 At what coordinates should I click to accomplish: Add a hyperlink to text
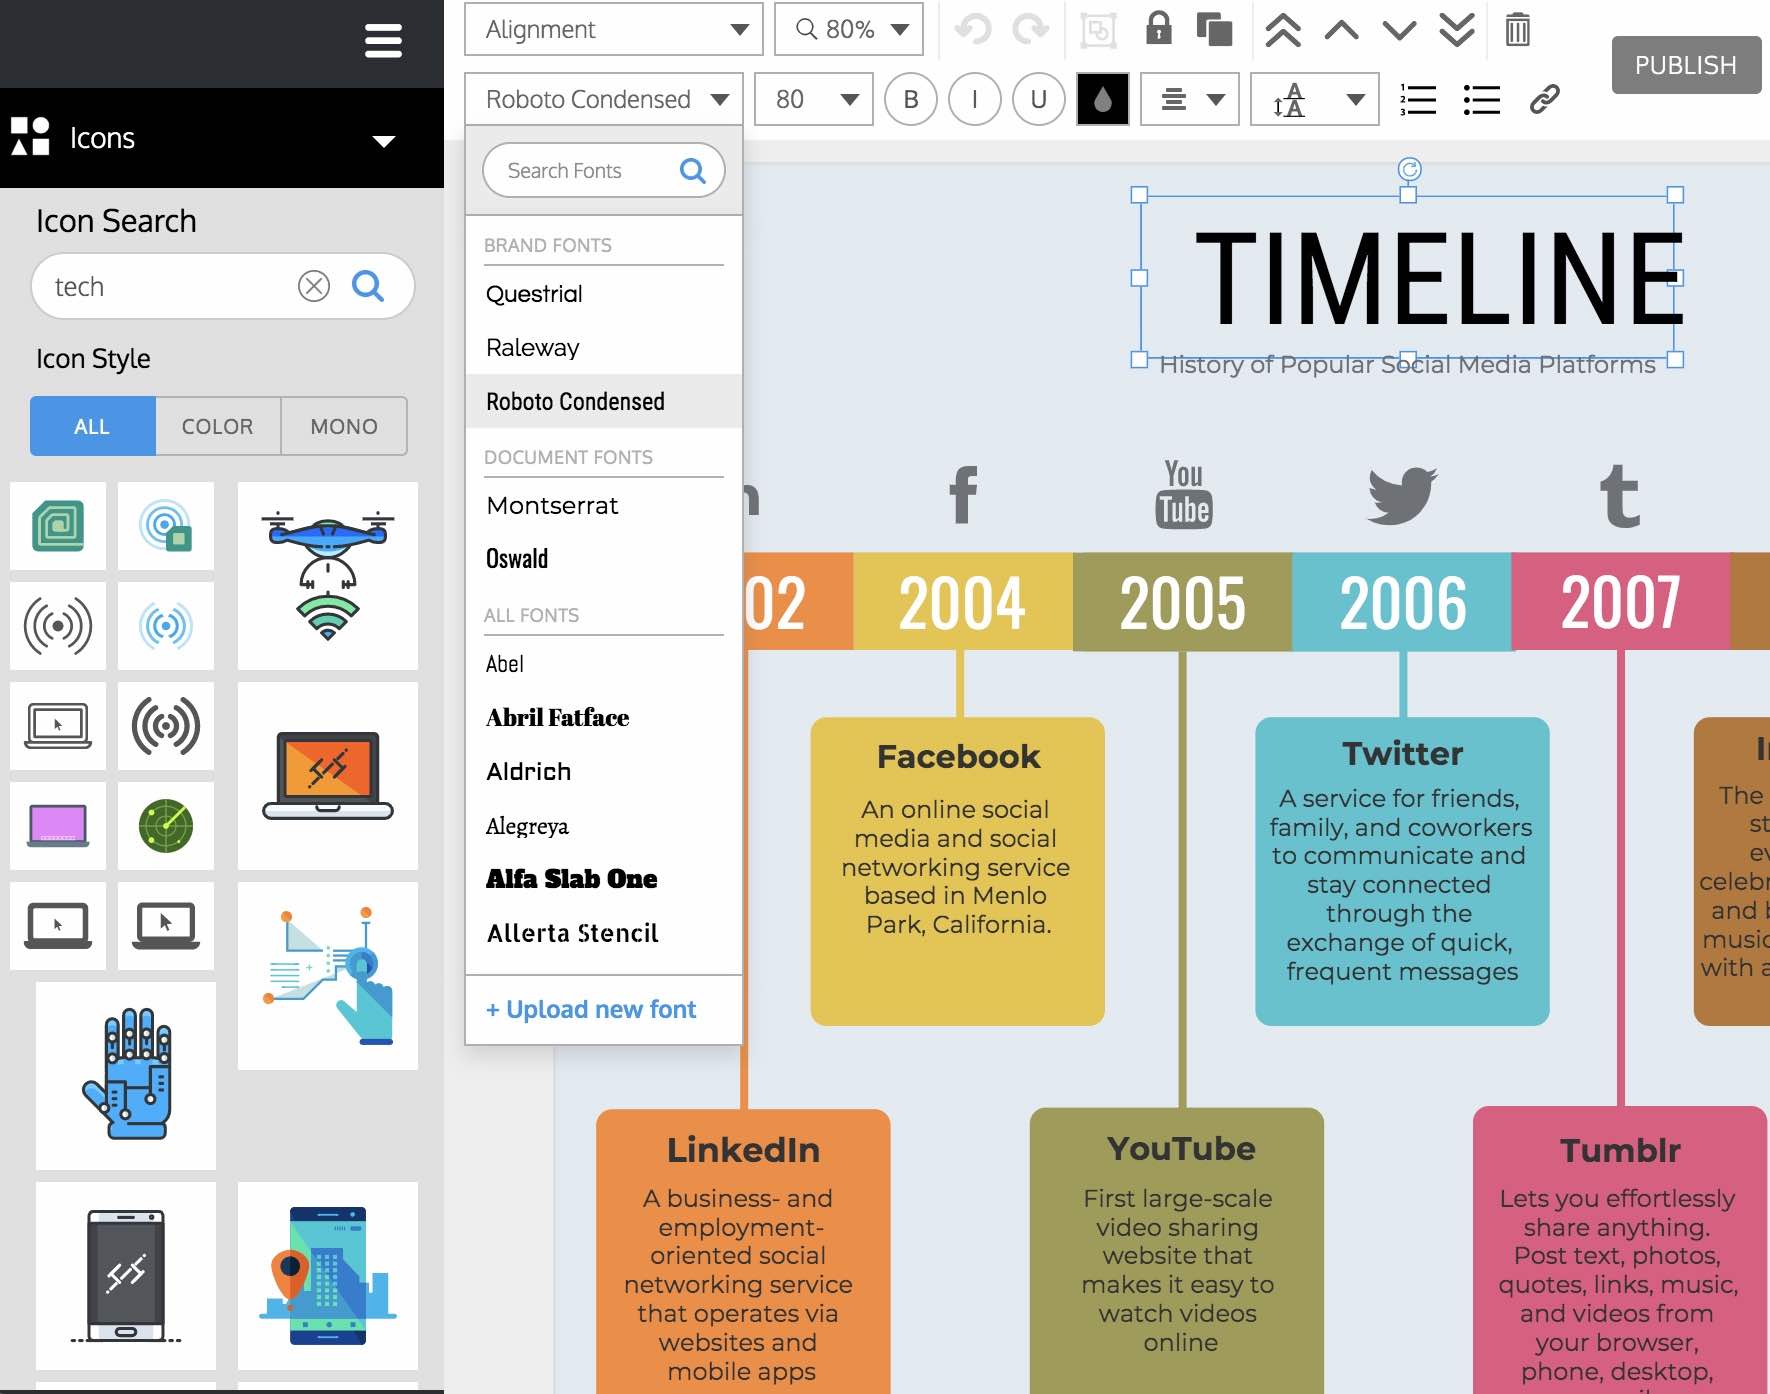pos(1544,99)
